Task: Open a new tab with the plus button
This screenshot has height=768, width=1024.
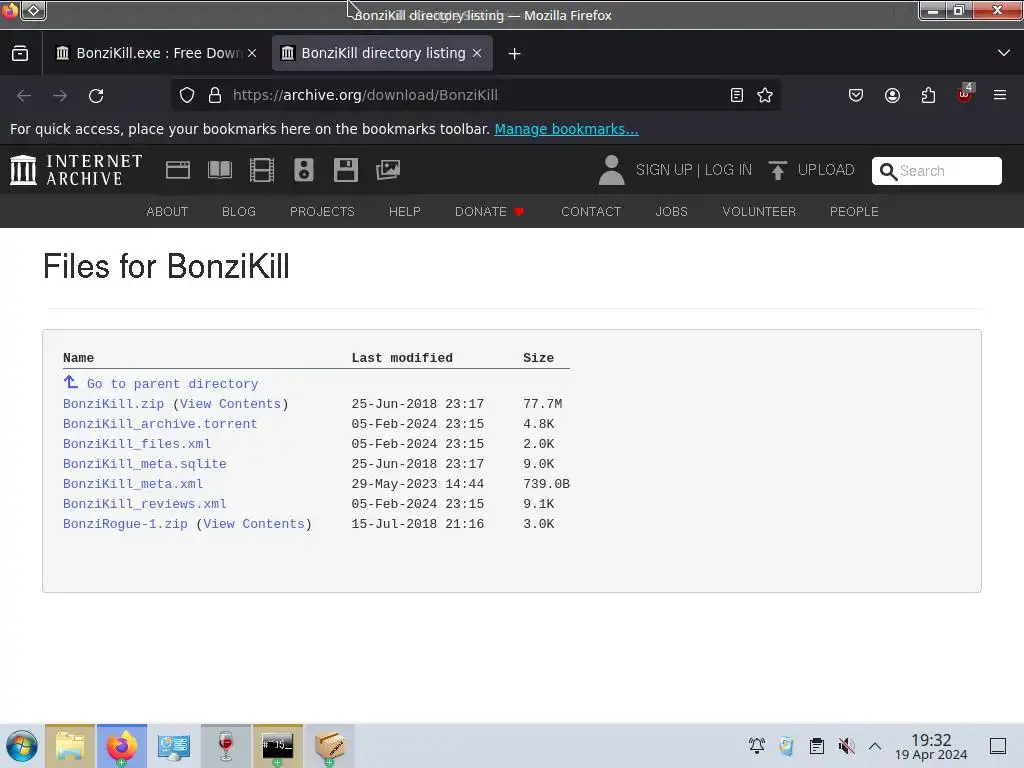Action: (x=515, y=54)
